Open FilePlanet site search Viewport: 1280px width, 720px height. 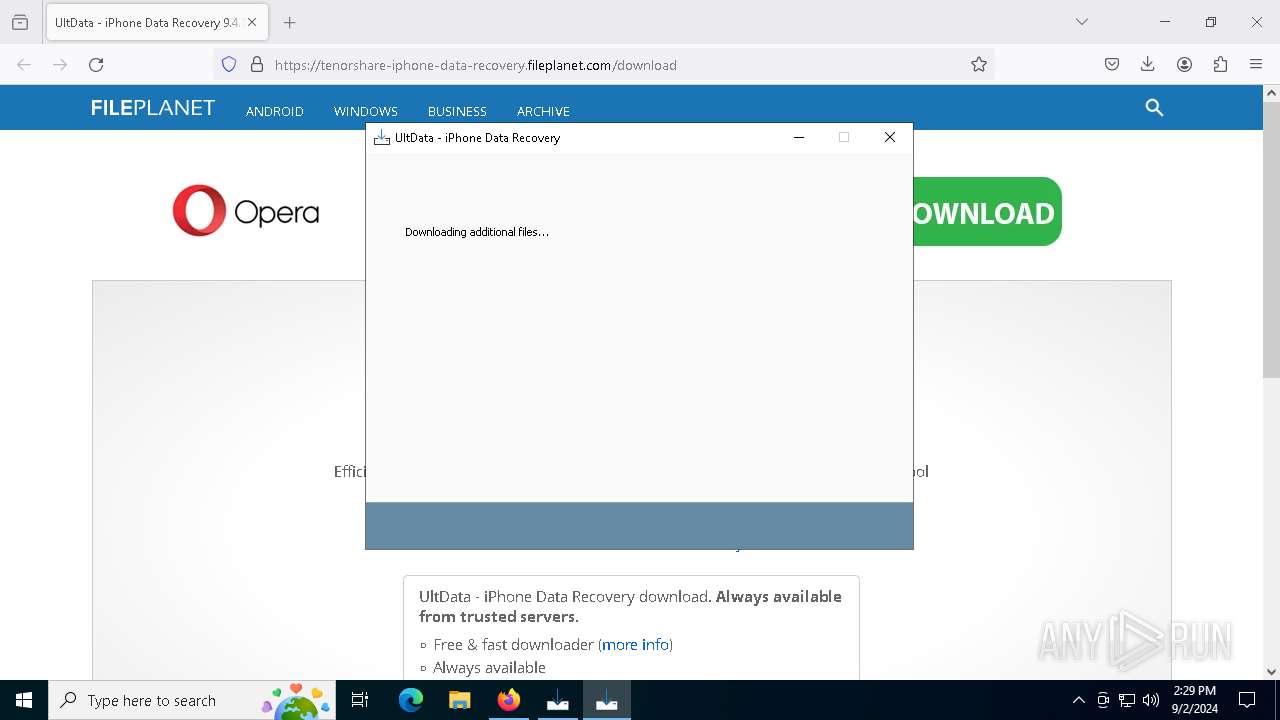[x=1154, y=108]
